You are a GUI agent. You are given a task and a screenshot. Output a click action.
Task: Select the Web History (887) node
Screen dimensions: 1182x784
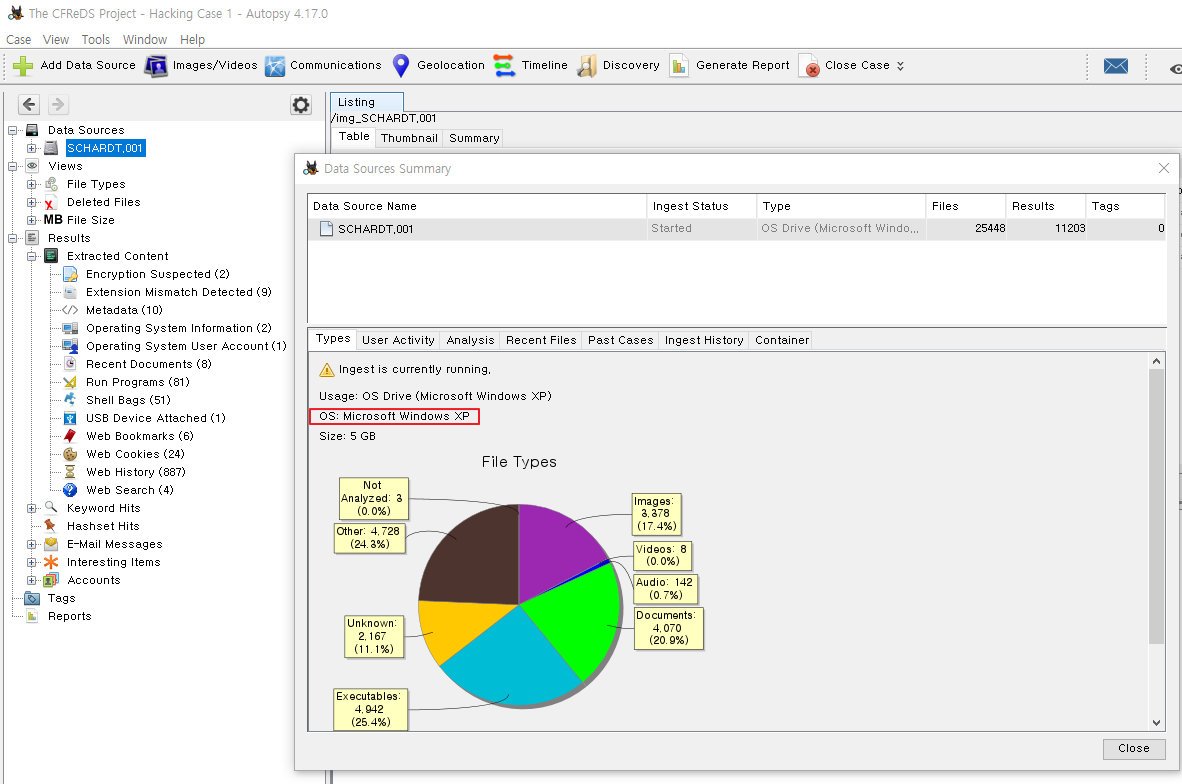136,473
